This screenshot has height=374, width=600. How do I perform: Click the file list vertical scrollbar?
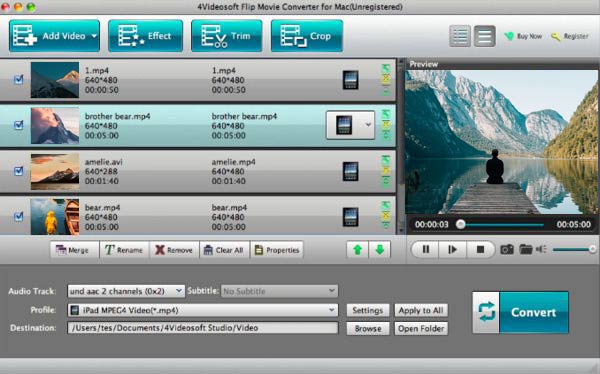[401, 146]
